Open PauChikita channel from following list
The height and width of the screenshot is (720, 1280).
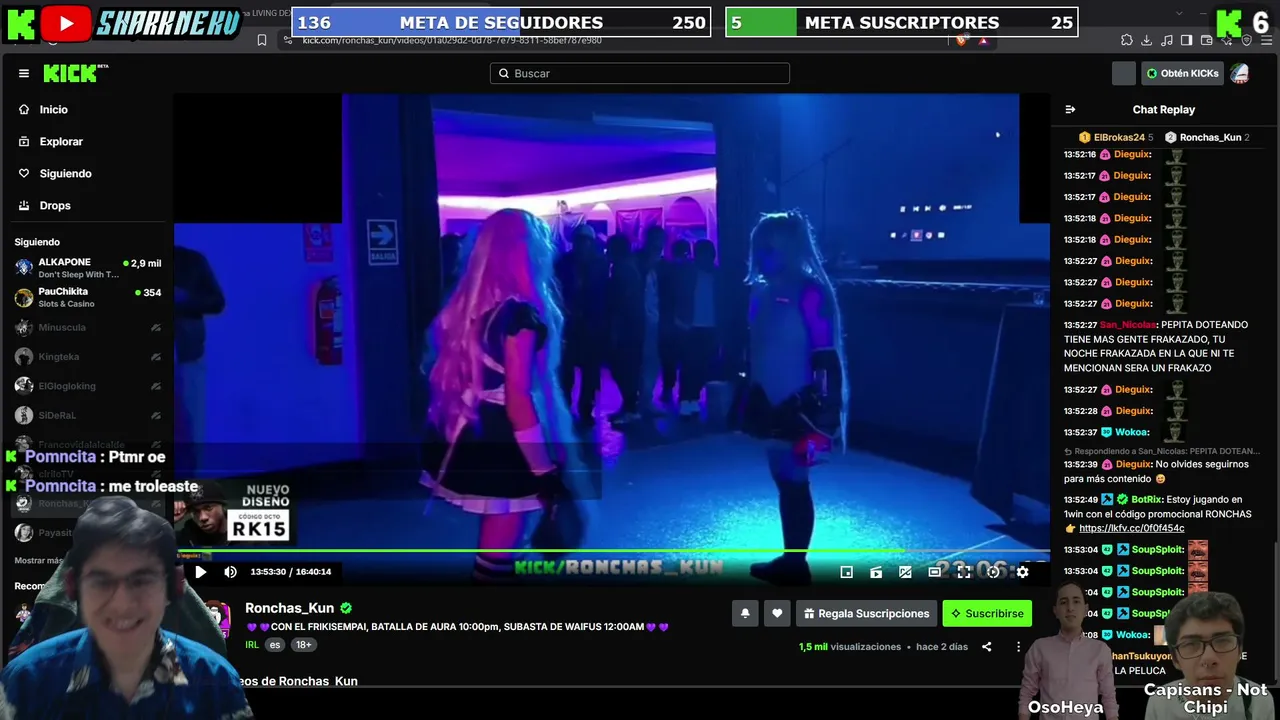[x=88, y=297]
